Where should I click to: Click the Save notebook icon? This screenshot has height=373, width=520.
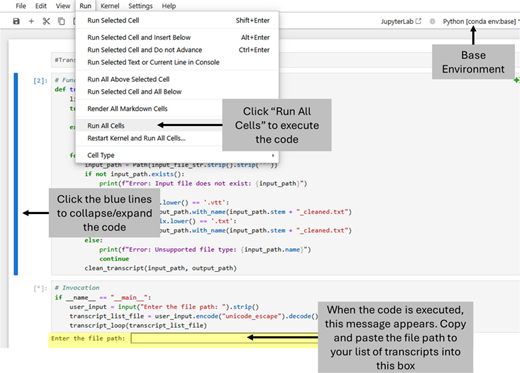click(16, 21)
